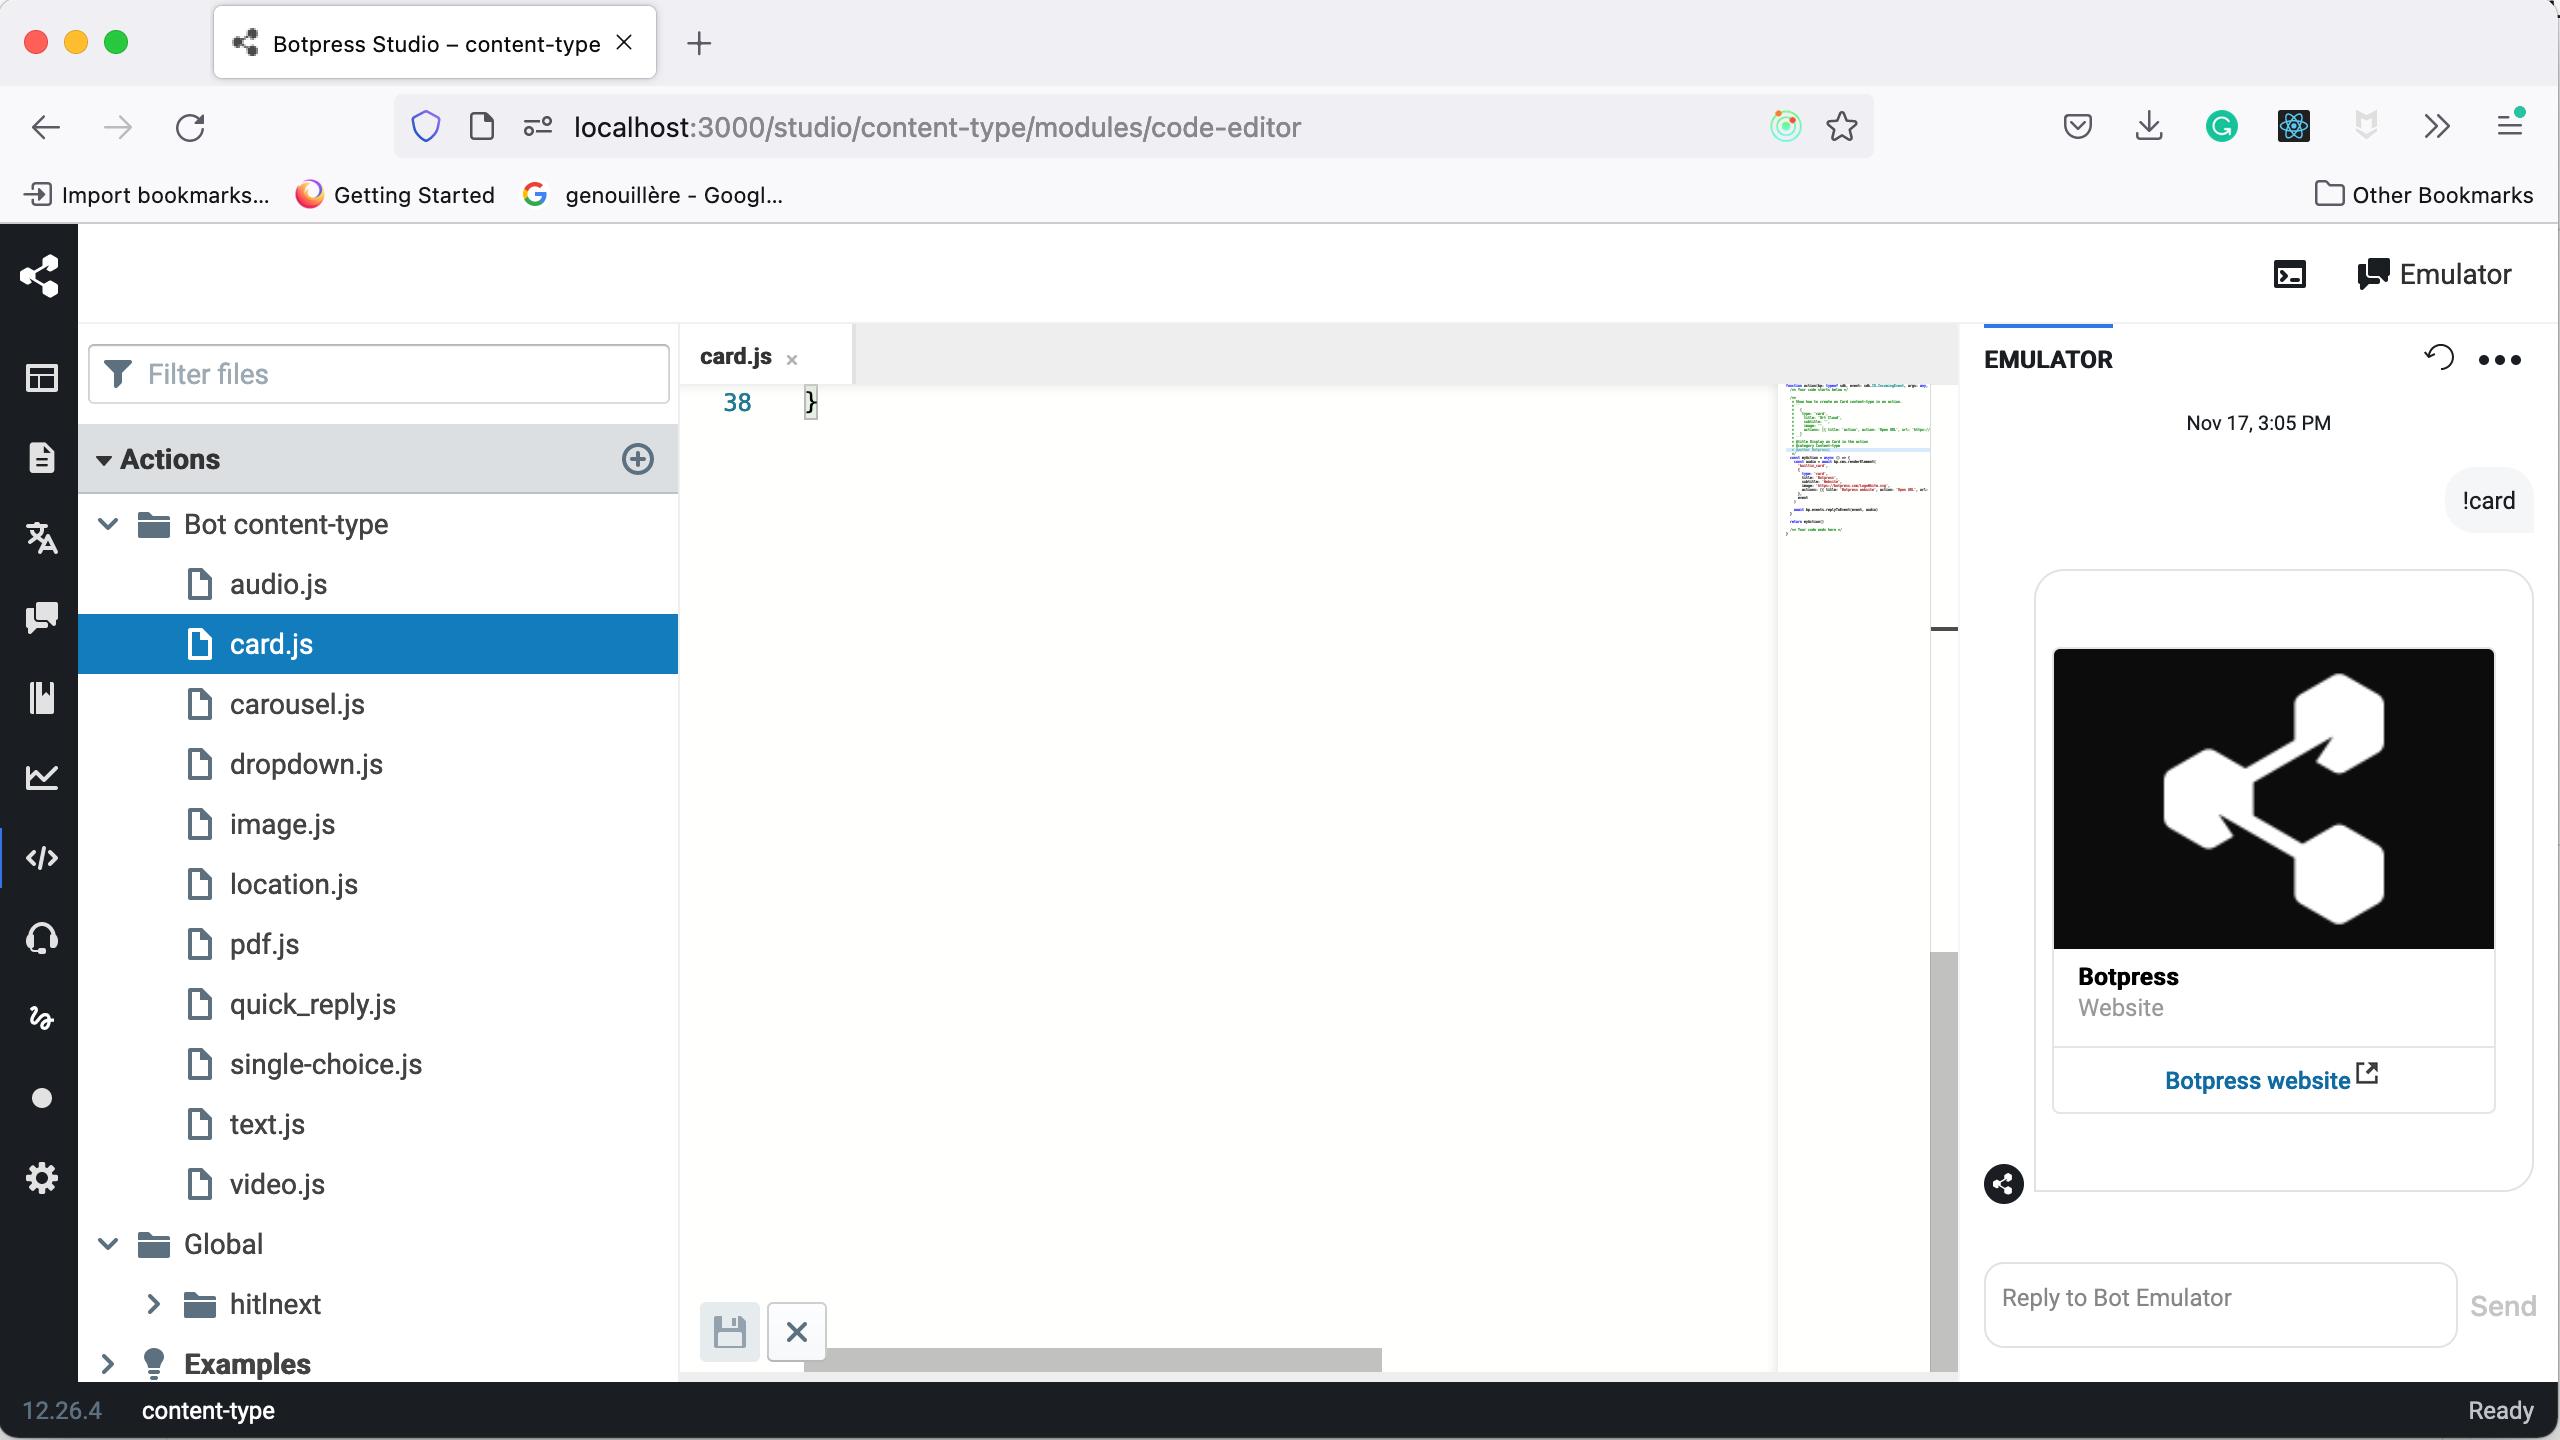Toggle the Emulator panel button
The width and height of the screenshot is (2560, 1440).
coord(2434,274)
